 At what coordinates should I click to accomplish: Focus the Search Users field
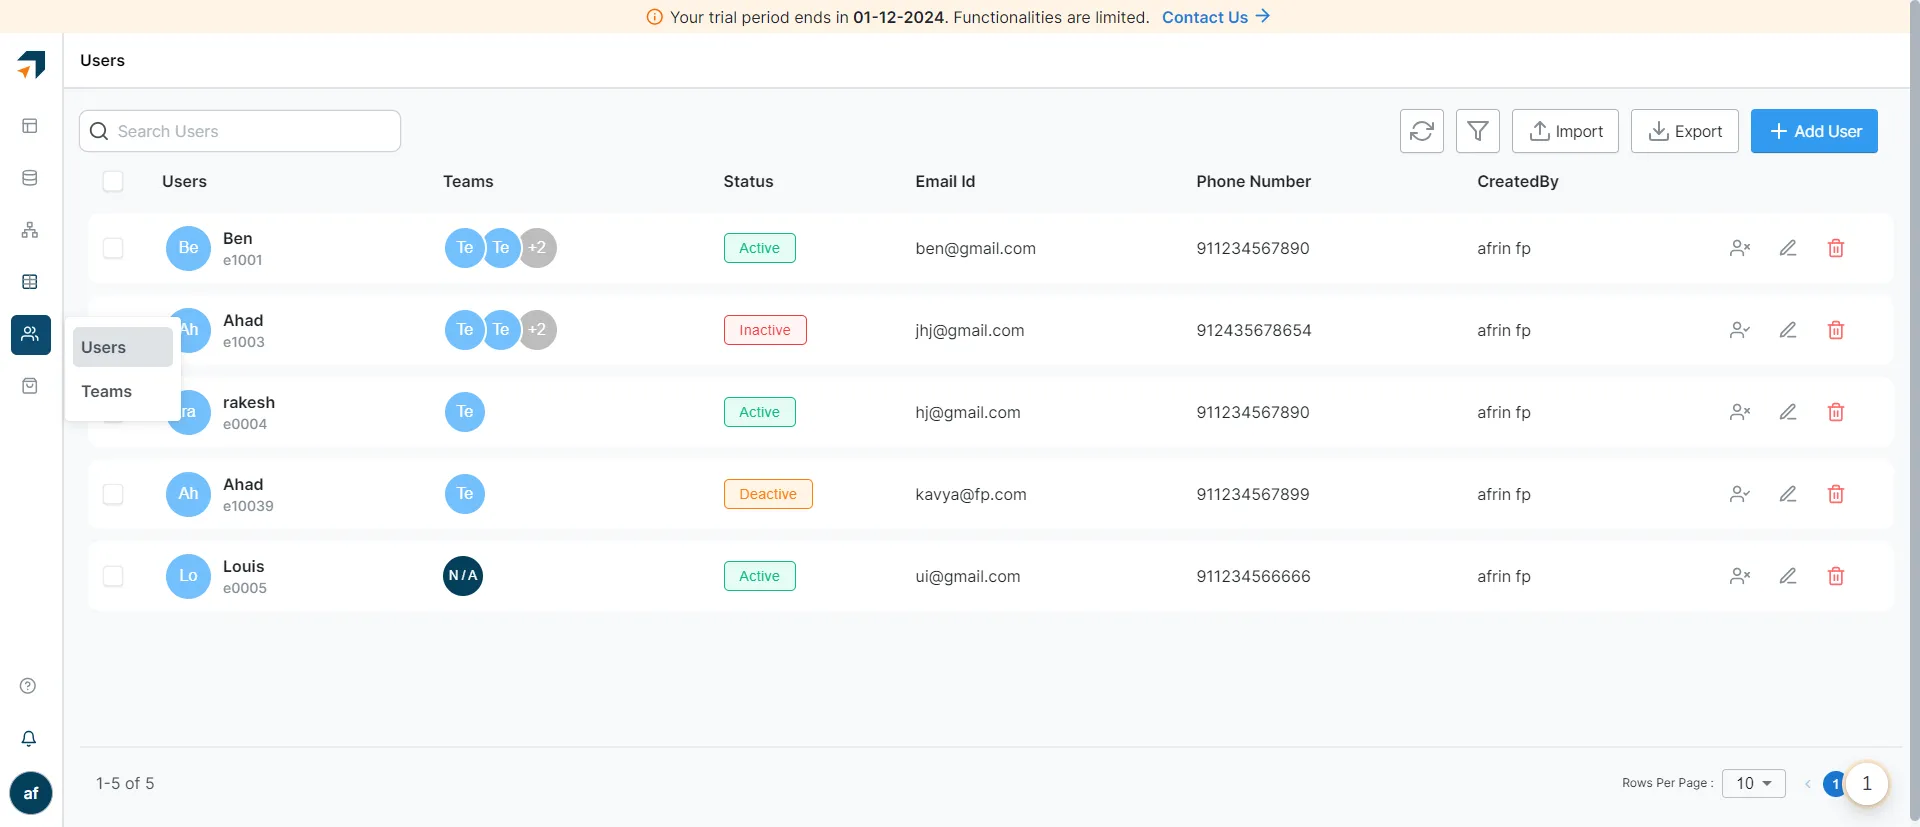pyautogui.click(x=240, y=131)
